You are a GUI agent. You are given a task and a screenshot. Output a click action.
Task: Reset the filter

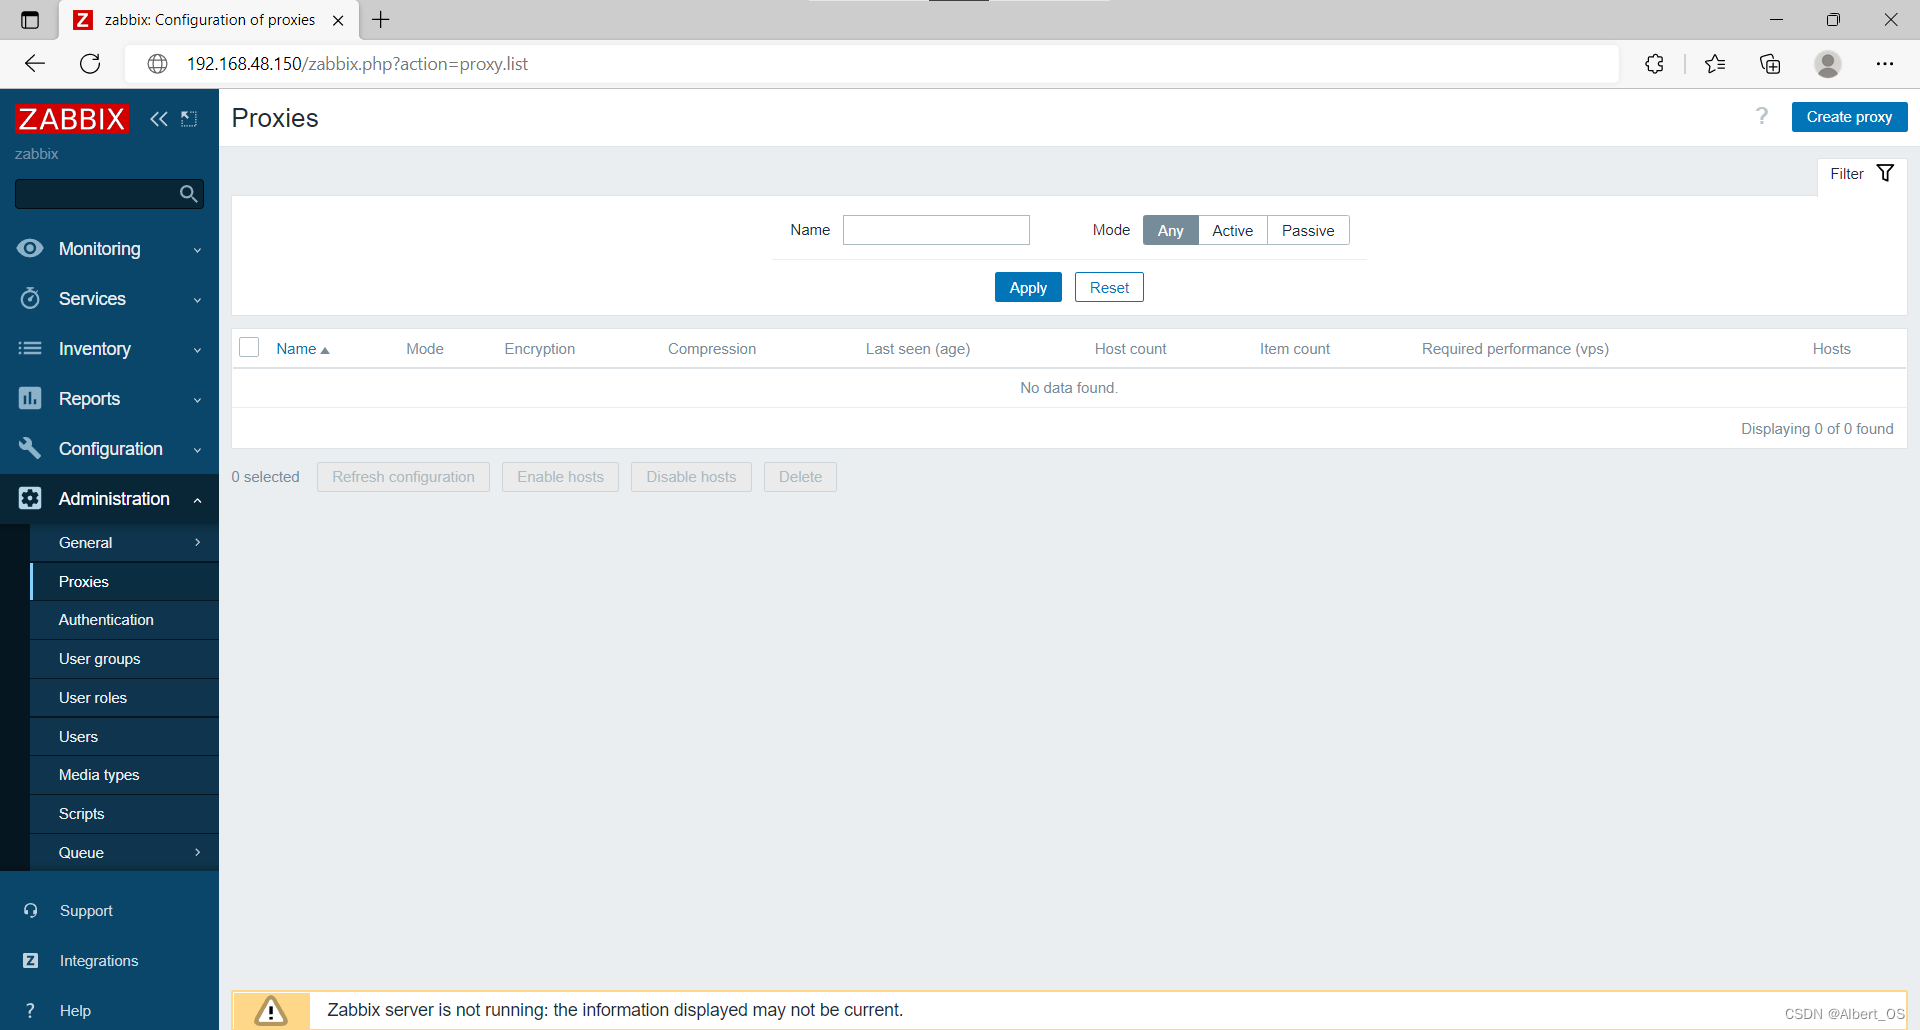point(1109,287)
